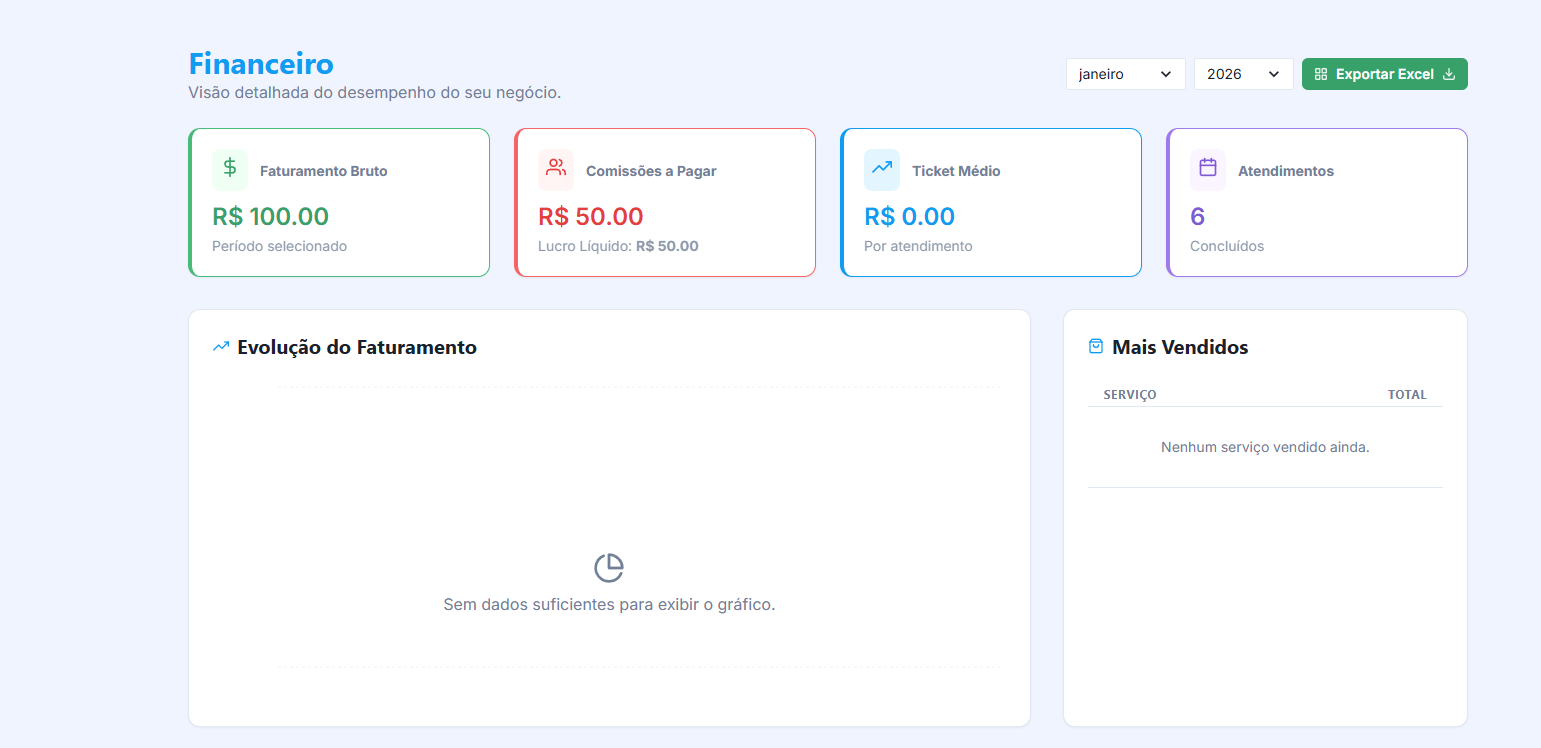Select the commissions people icon on Comissões a Pagar
The height and width of the screenshot is (748, 1541).
coord(555,170)
